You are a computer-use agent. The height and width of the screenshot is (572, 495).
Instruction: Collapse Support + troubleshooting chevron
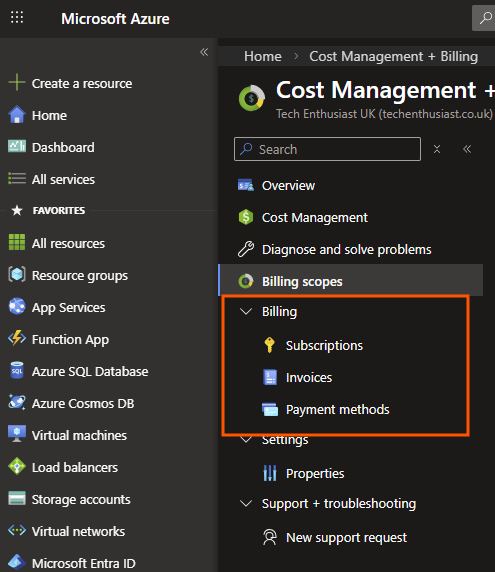(x=246, y=503)
